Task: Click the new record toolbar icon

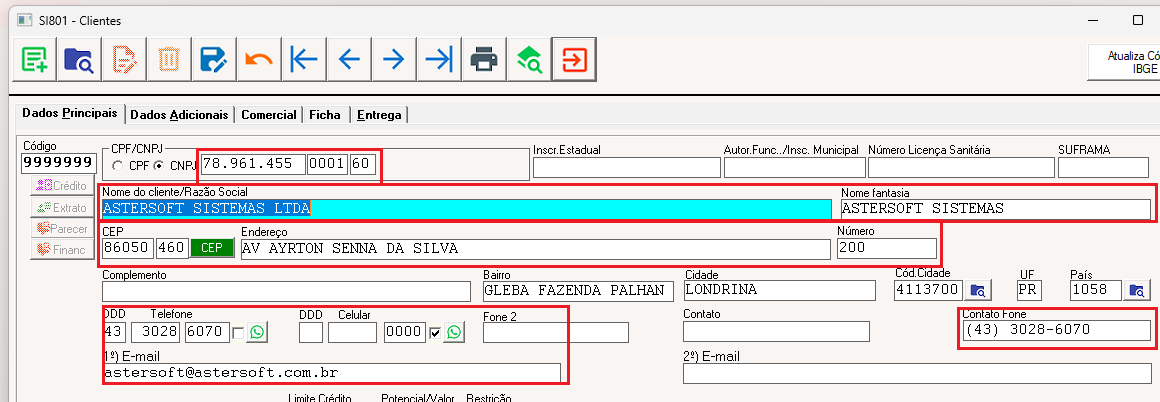Action: tap(35, 59)
